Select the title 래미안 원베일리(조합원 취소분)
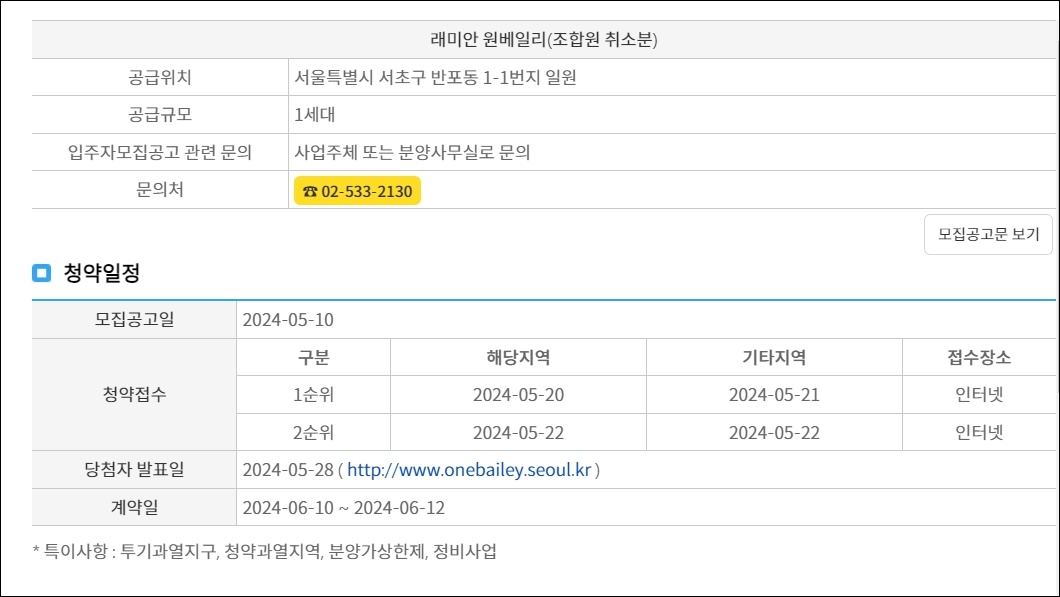Screen dimensions: 1060x597 [544, 40]
